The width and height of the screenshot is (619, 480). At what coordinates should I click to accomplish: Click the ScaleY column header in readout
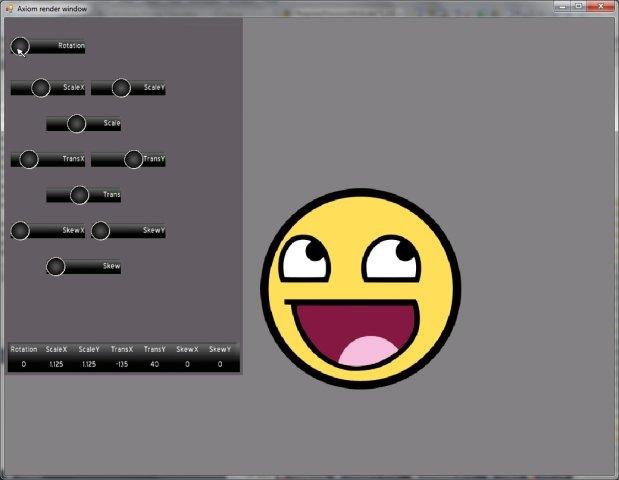pyautogui.click(x=89, y=349)
